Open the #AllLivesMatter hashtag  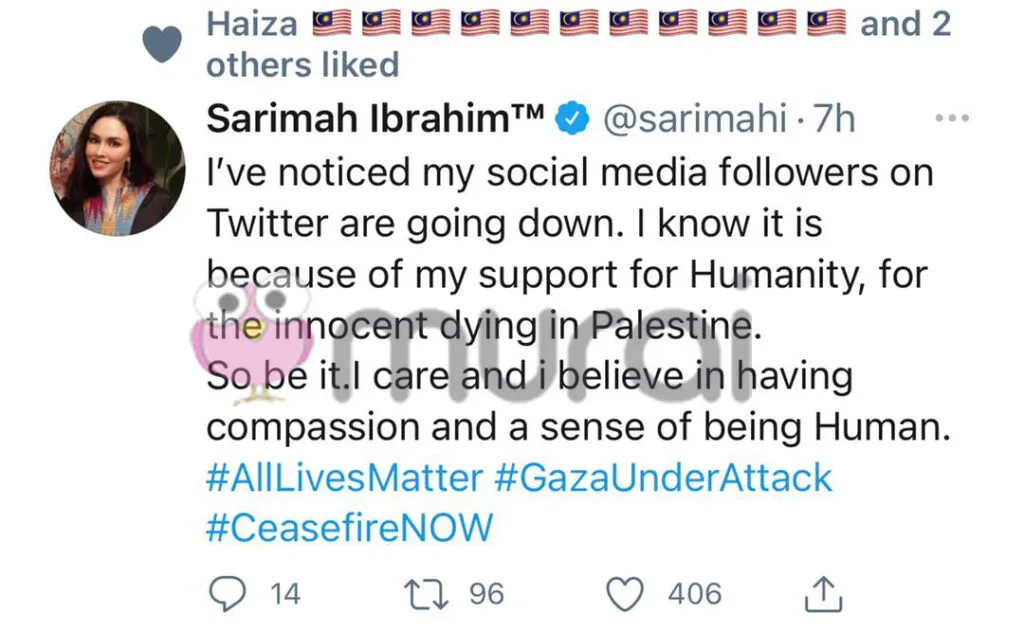pyautogui.click(x=344, y=478)
